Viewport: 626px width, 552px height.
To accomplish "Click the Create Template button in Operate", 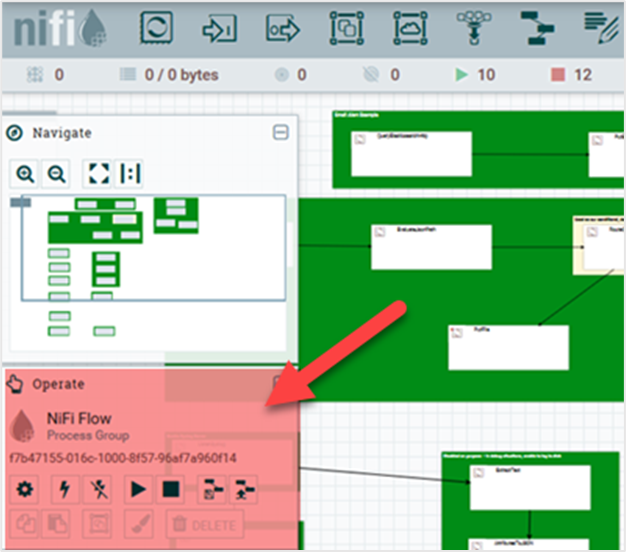I will pos(211,490).
